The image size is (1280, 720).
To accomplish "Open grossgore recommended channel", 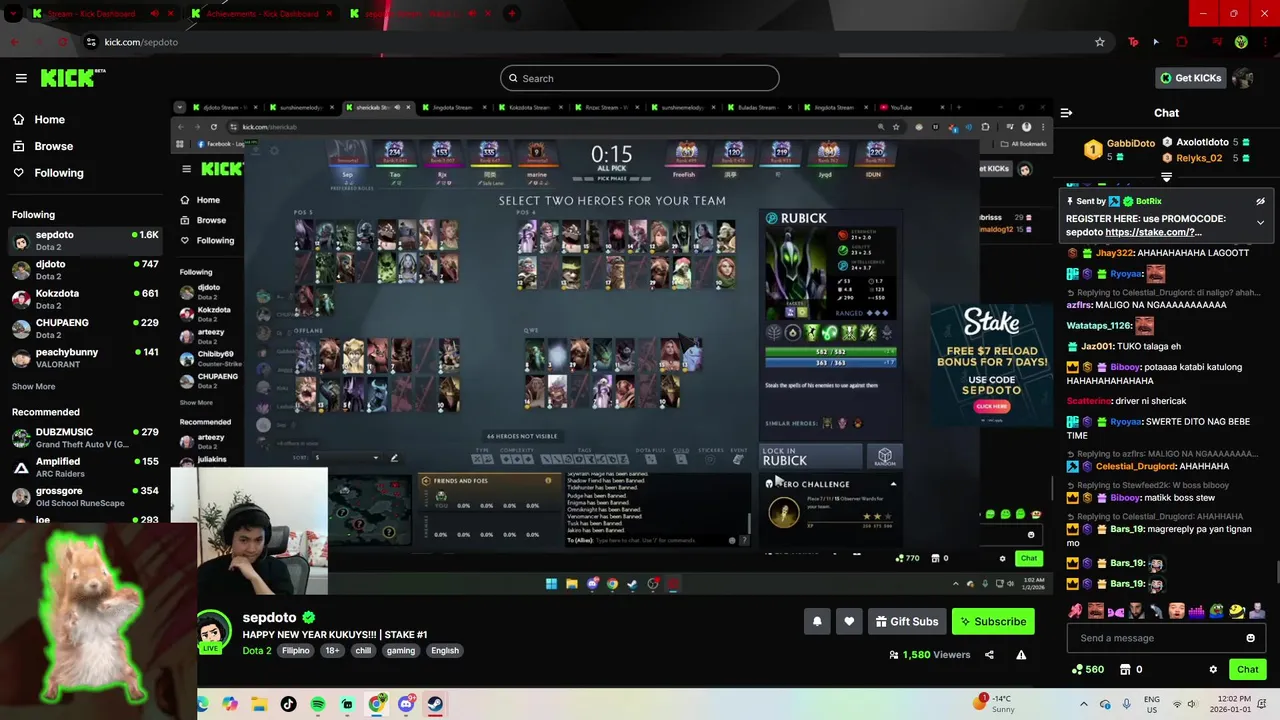I will point(85,496).
